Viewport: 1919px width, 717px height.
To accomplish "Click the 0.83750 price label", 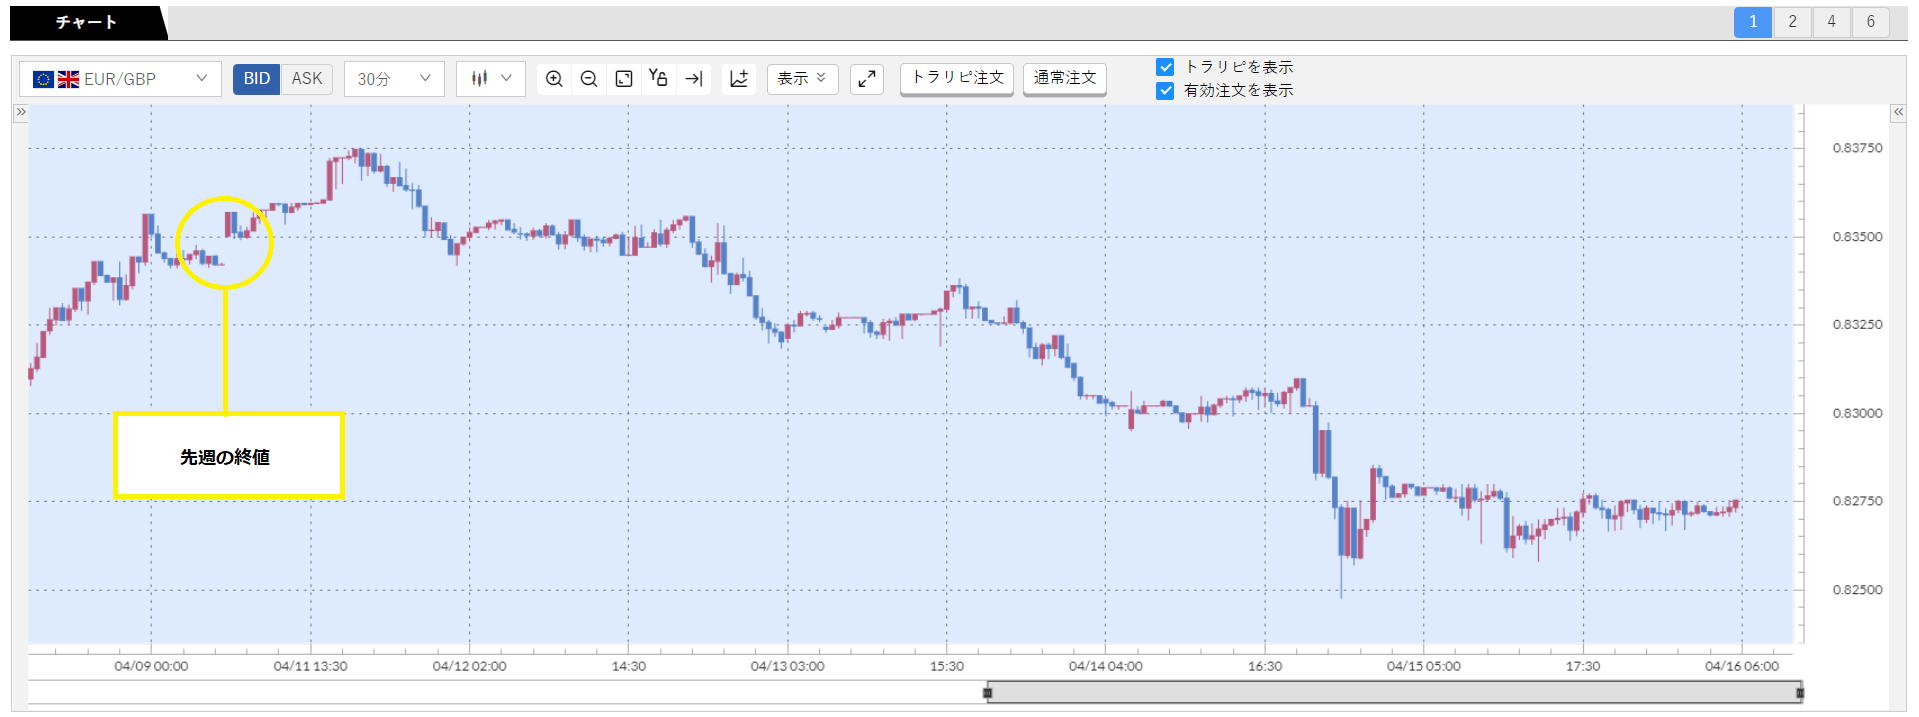I will click(x=1857, y=148).
